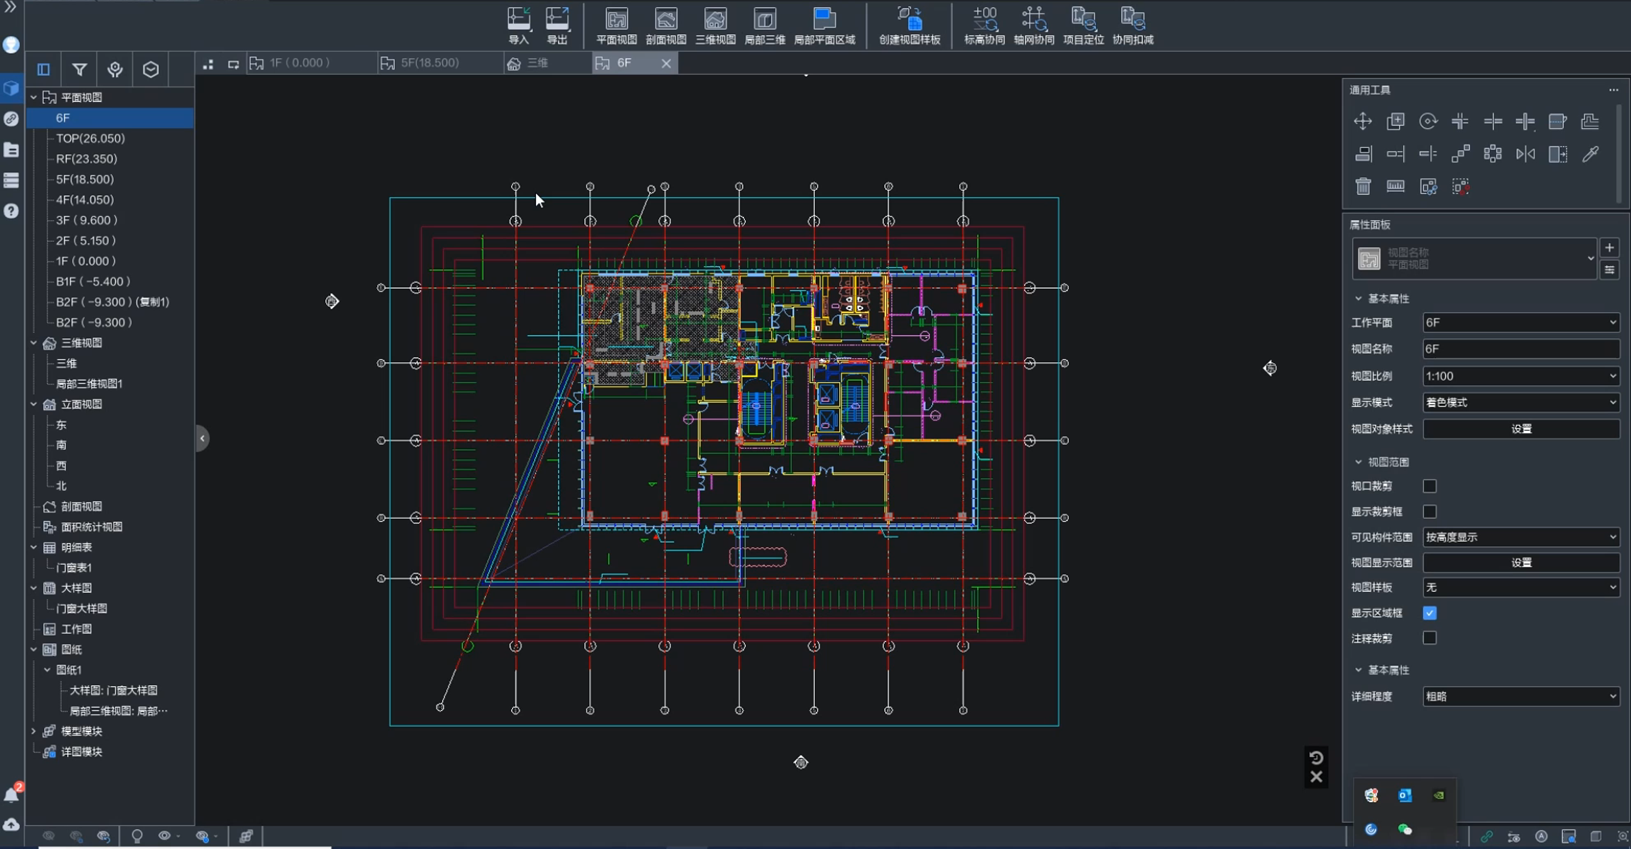Open the 显示模式 dropdown

click(1520, 402)
